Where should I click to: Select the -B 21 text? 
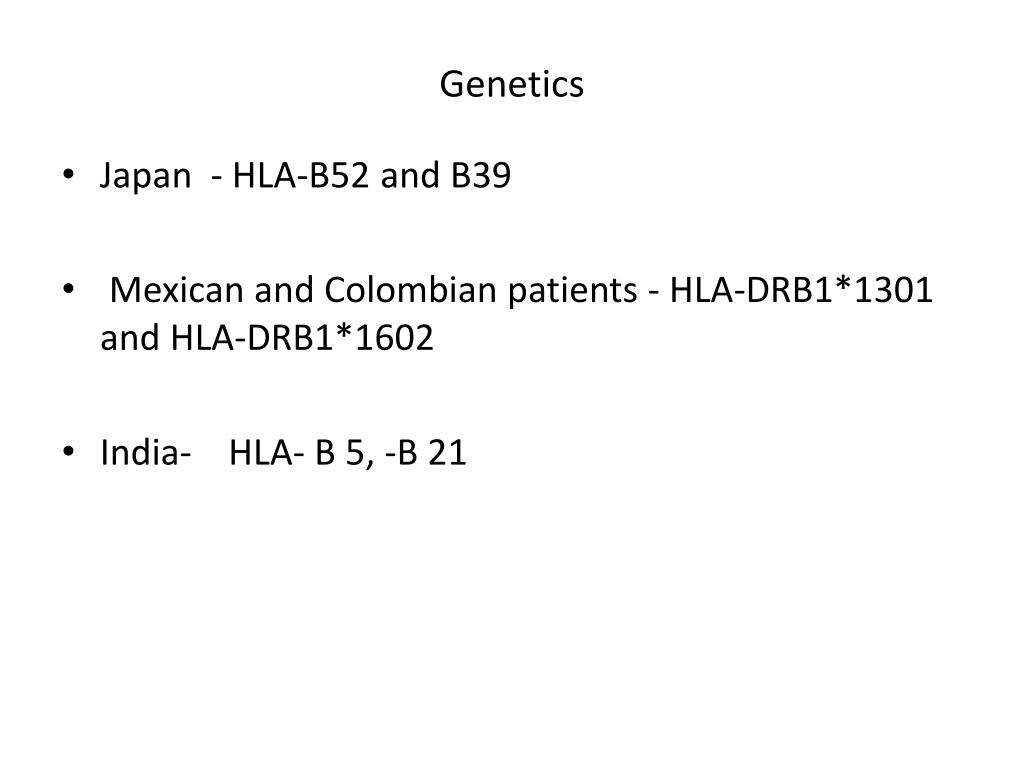(x=426, y=452)
